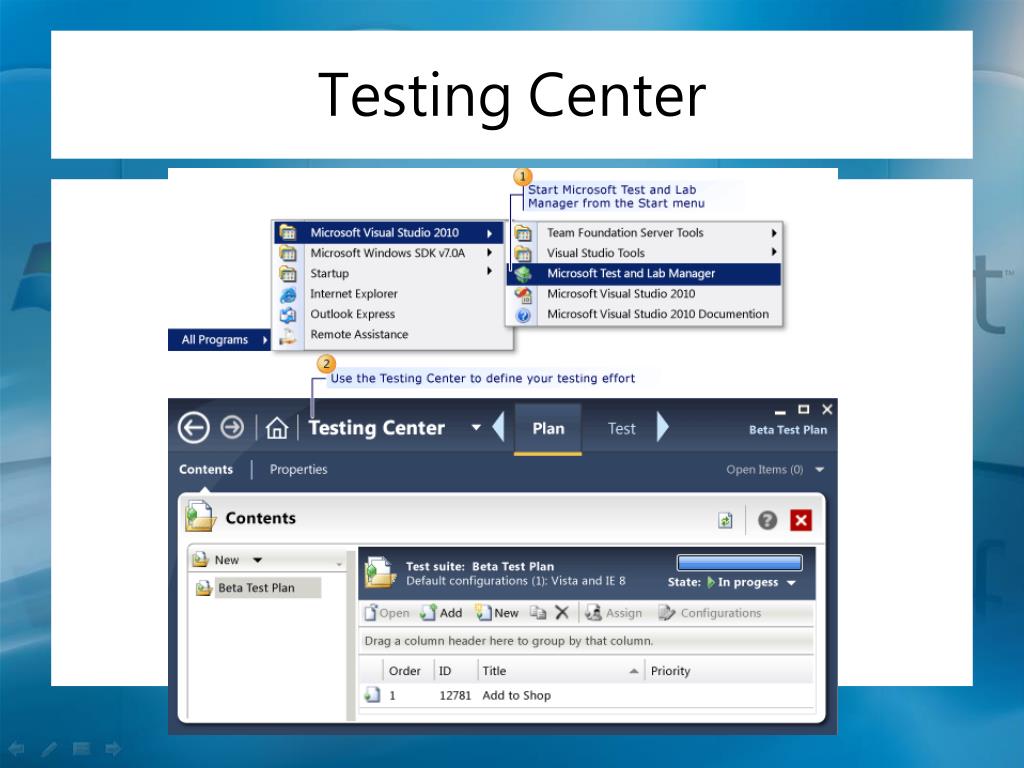
Task: Click the Remote Assistance icon
Action: click(x=288, y=336)
